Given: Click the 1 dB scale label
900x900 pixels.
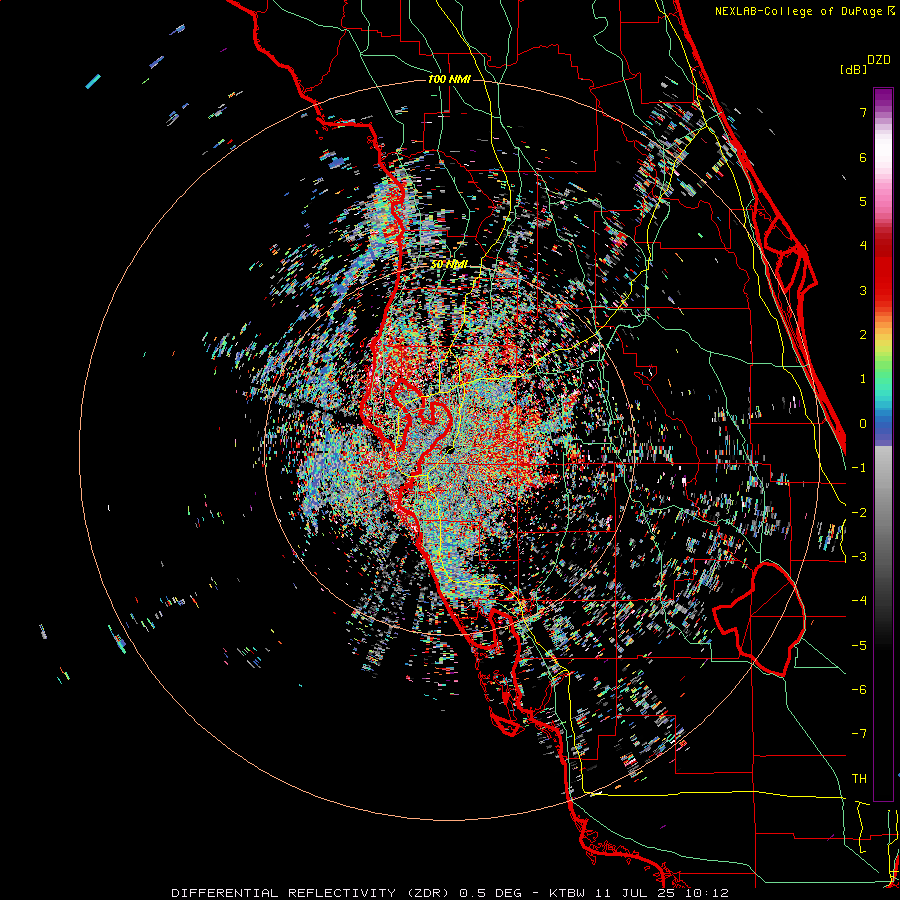Looking at the screenshot, I should point(863,379).
